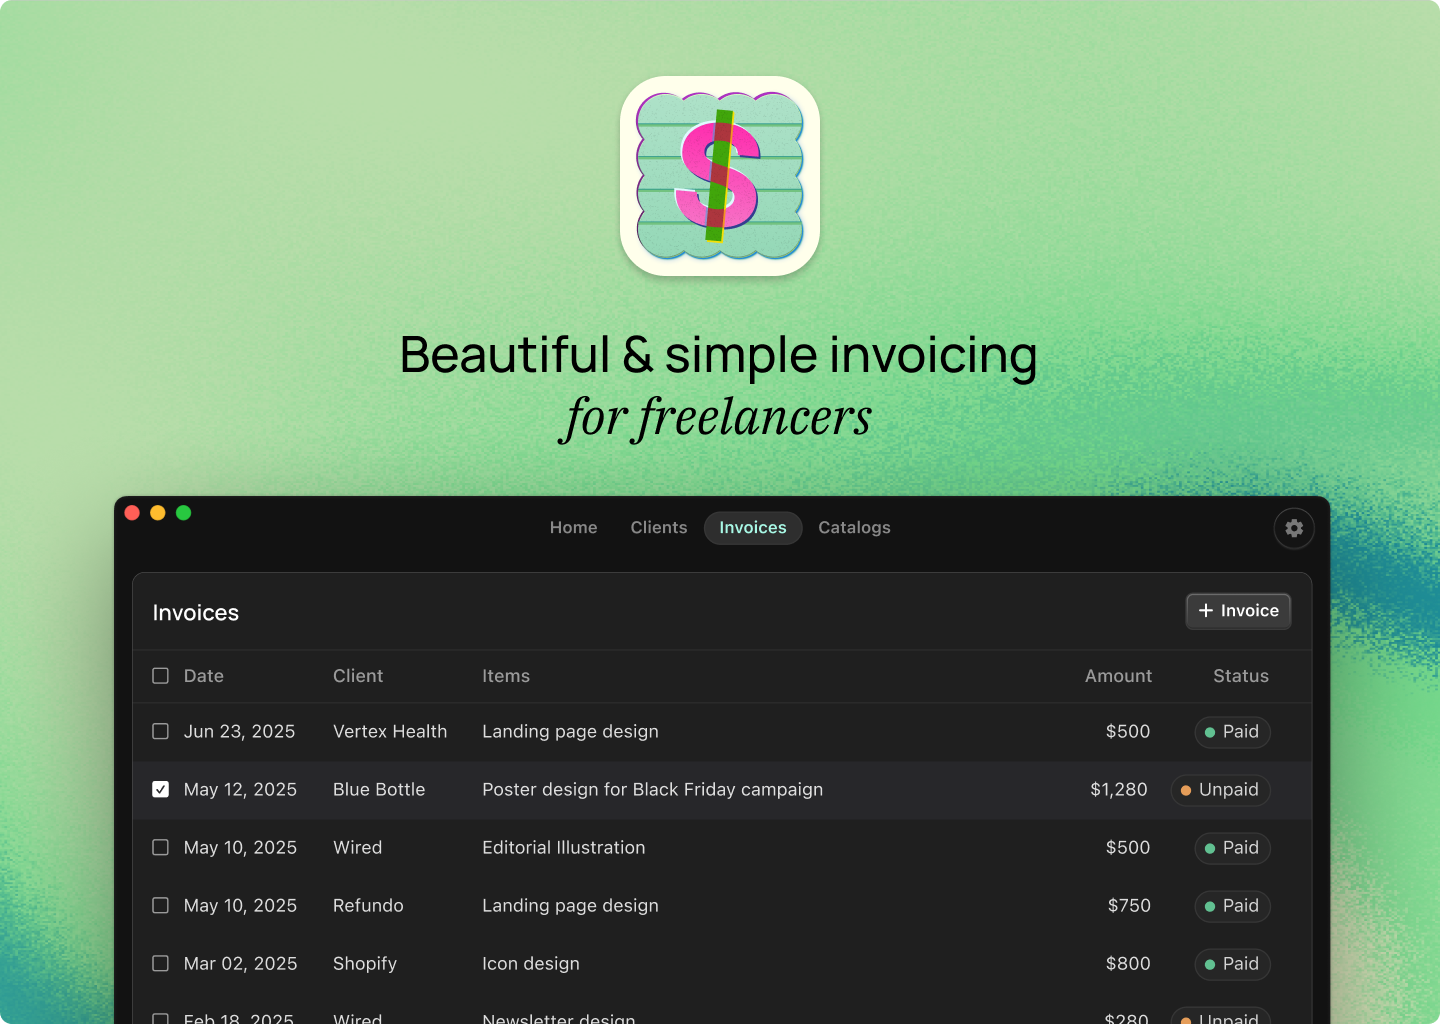Click the Paid badge on the Shopify row

click(x=1232, y=964)
